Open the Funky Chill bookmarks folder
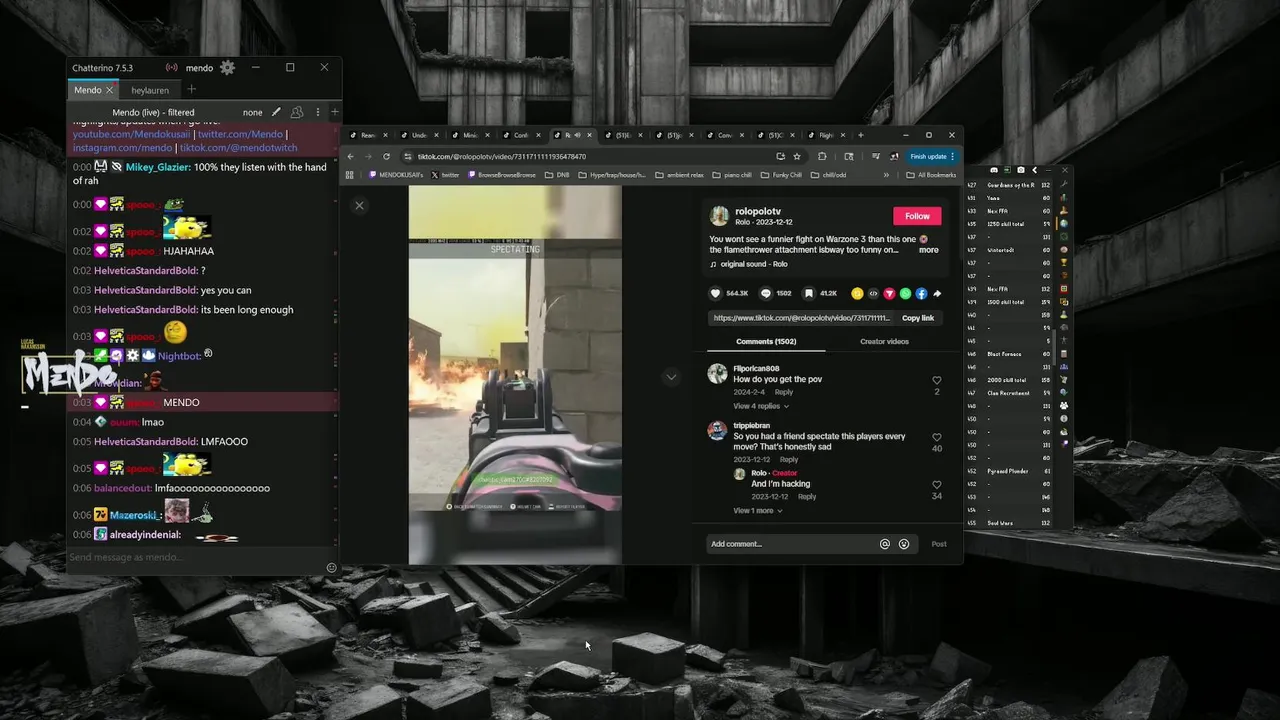1280x720 pixels. [781, 175]
